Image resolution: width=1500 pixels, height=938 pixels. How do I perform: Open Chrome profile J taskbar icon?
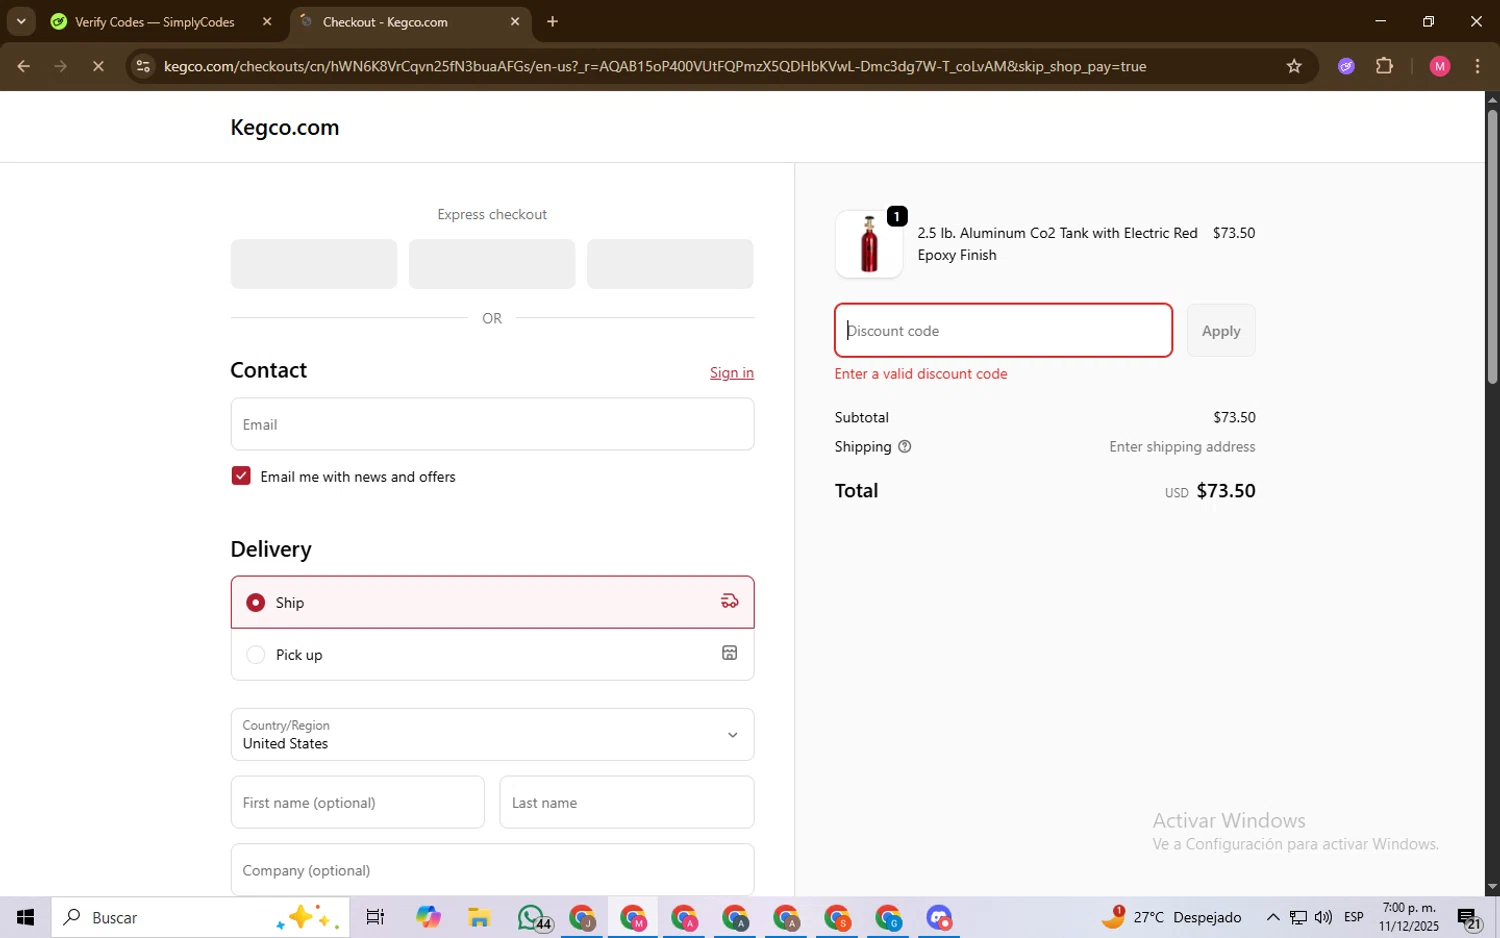coord(582,917)
